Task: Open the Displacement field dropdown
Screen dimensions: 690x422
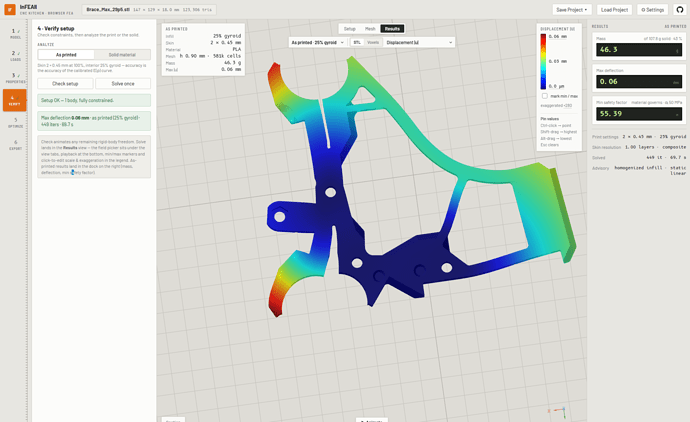Action: coord(419,42)
